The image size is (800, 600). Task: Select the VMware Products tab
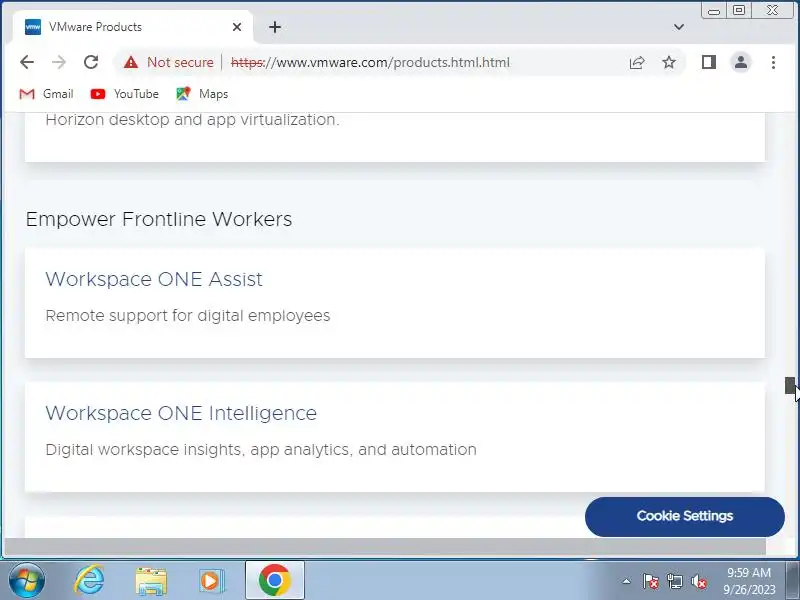tap(133, 27)
